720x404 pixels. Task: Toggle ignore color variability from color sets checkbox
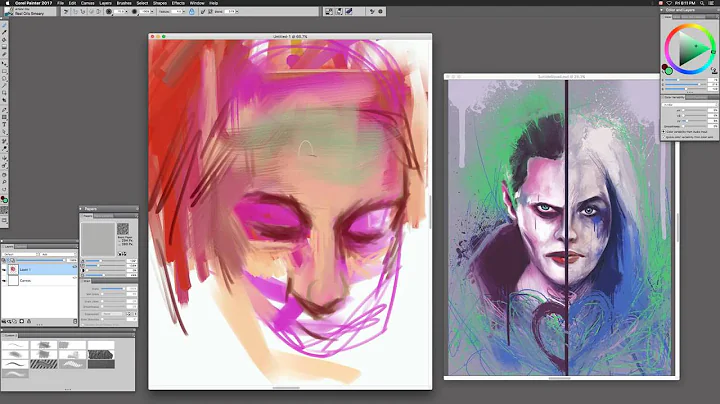(x=664, y=137)
